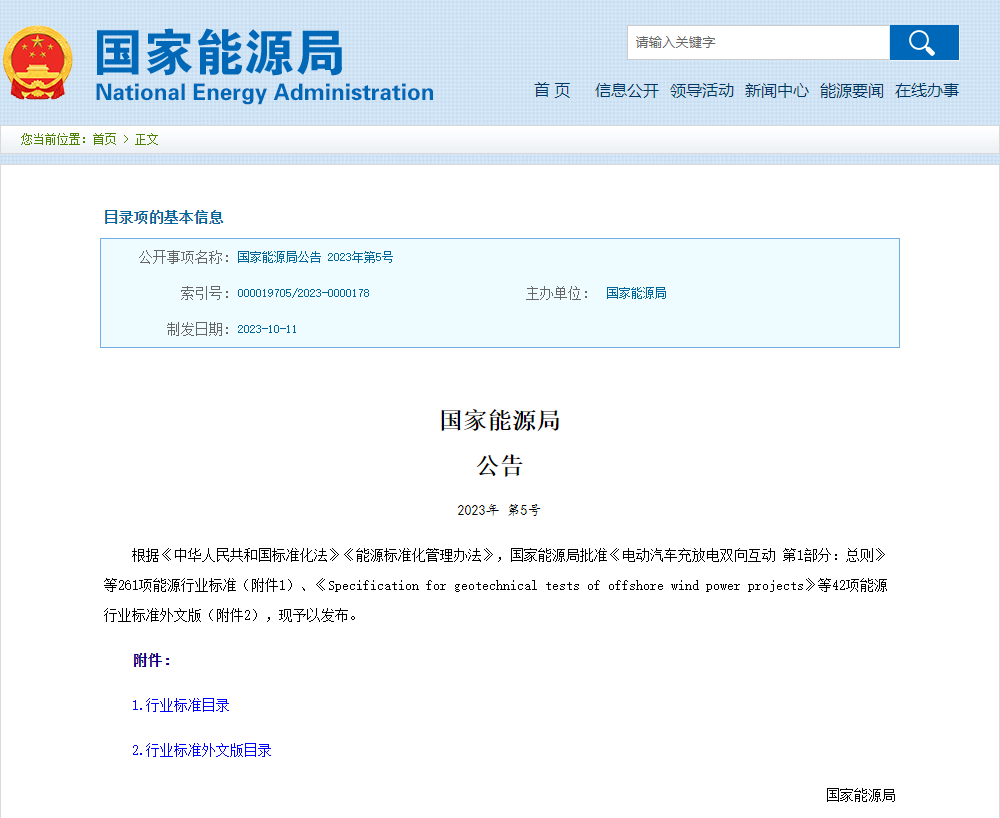
Task: Select 领导活动 in the navigation bar
Action: pyautogui.click(x=702, y=90)
